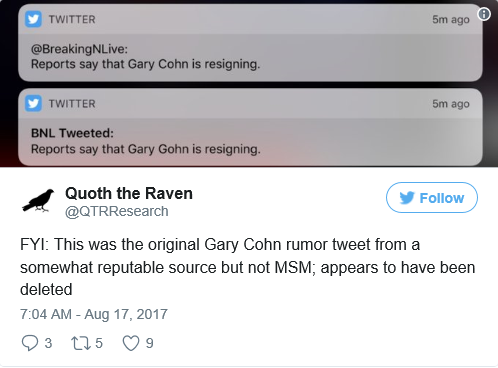Click the Twitter bird inside Follow button

407,198
